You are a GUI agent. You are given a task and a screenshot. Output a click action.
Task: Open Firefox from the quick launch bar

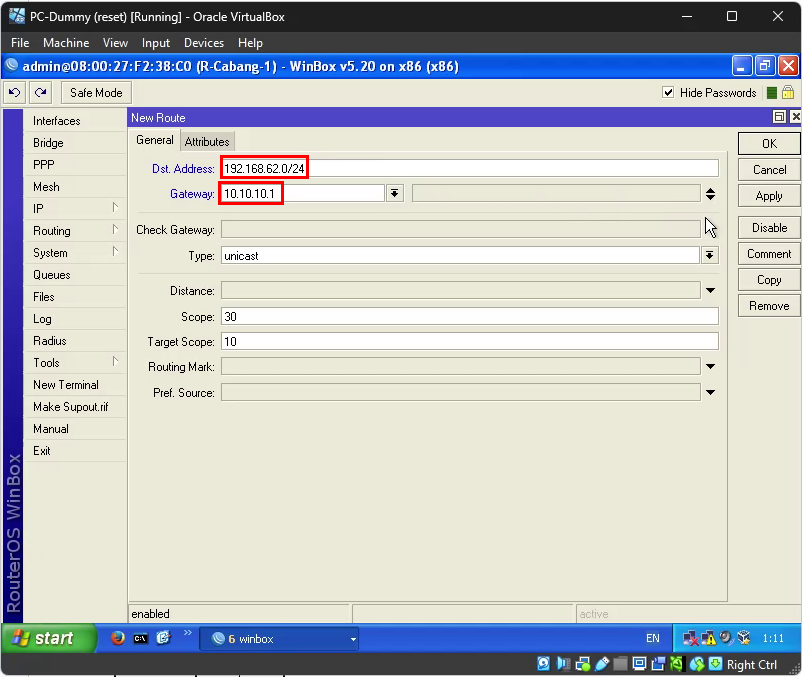tap(118, 638)
